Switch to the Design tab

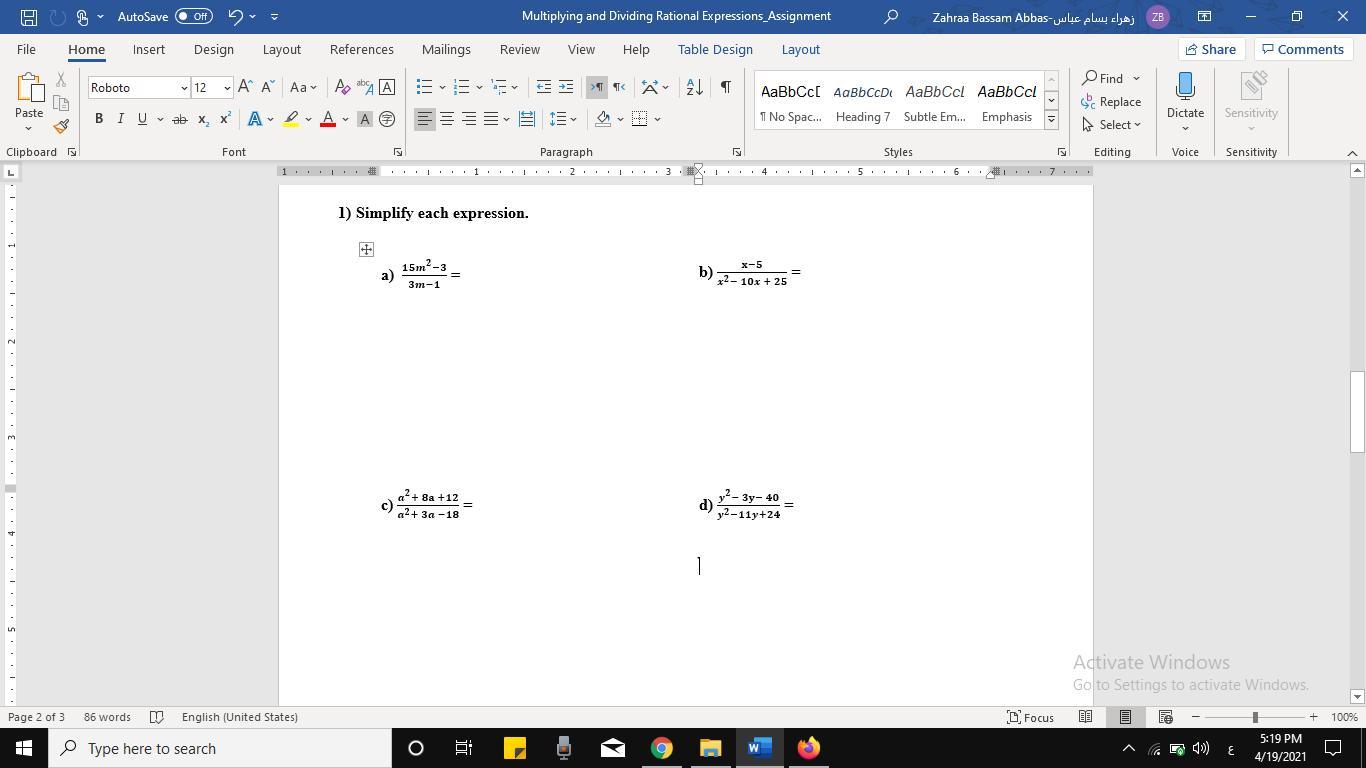[214, 49]
